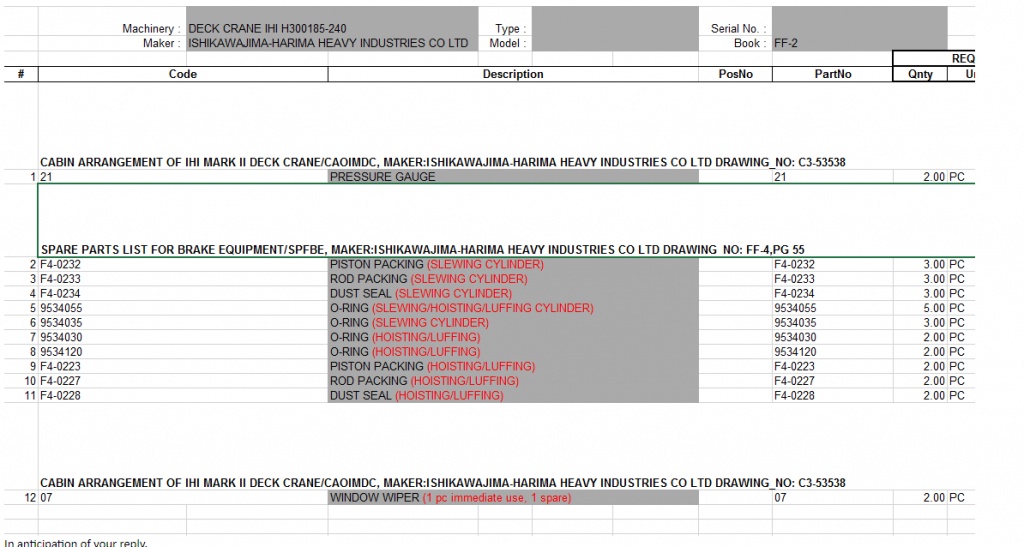Click the empty gray Serial No. field

coord(858,29)
